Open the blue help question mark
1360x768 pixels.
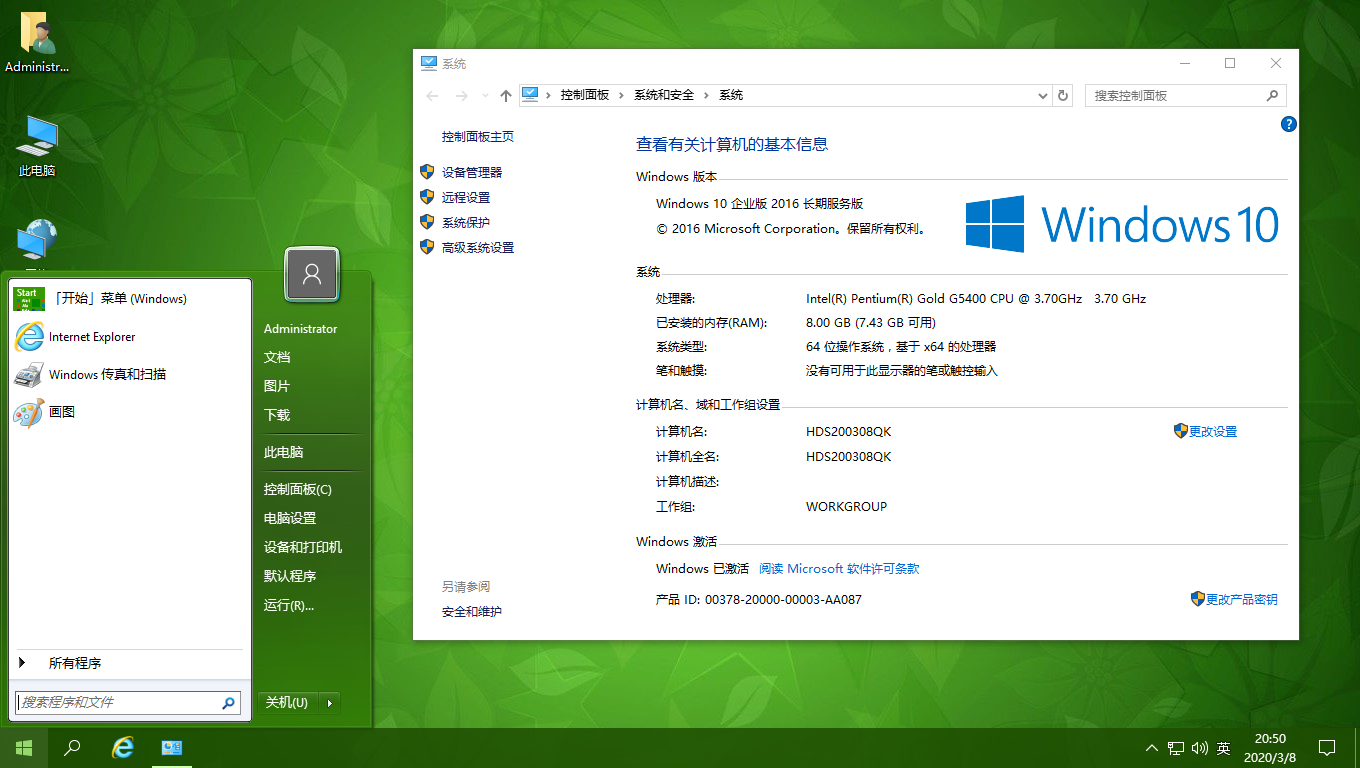1289,124
